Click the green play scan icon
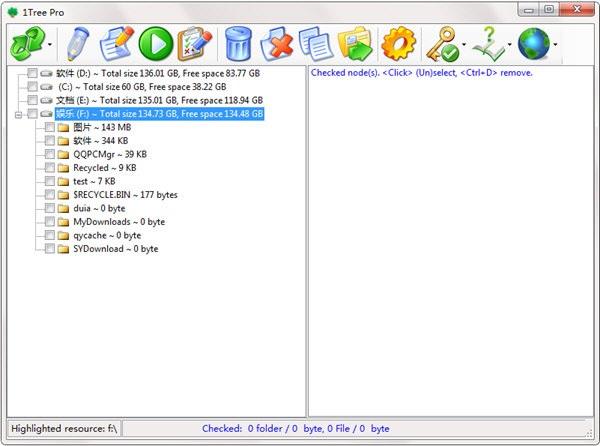 155,44
